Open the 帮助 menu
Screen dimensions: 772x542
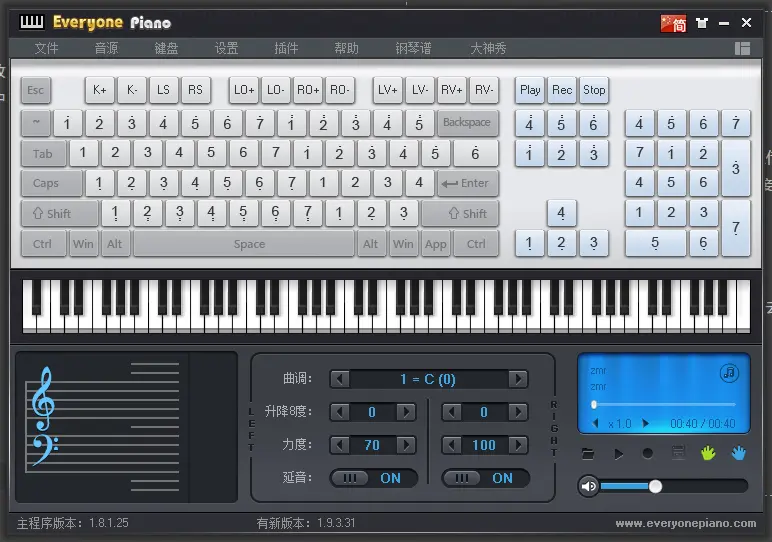click(x=347, y=48)
